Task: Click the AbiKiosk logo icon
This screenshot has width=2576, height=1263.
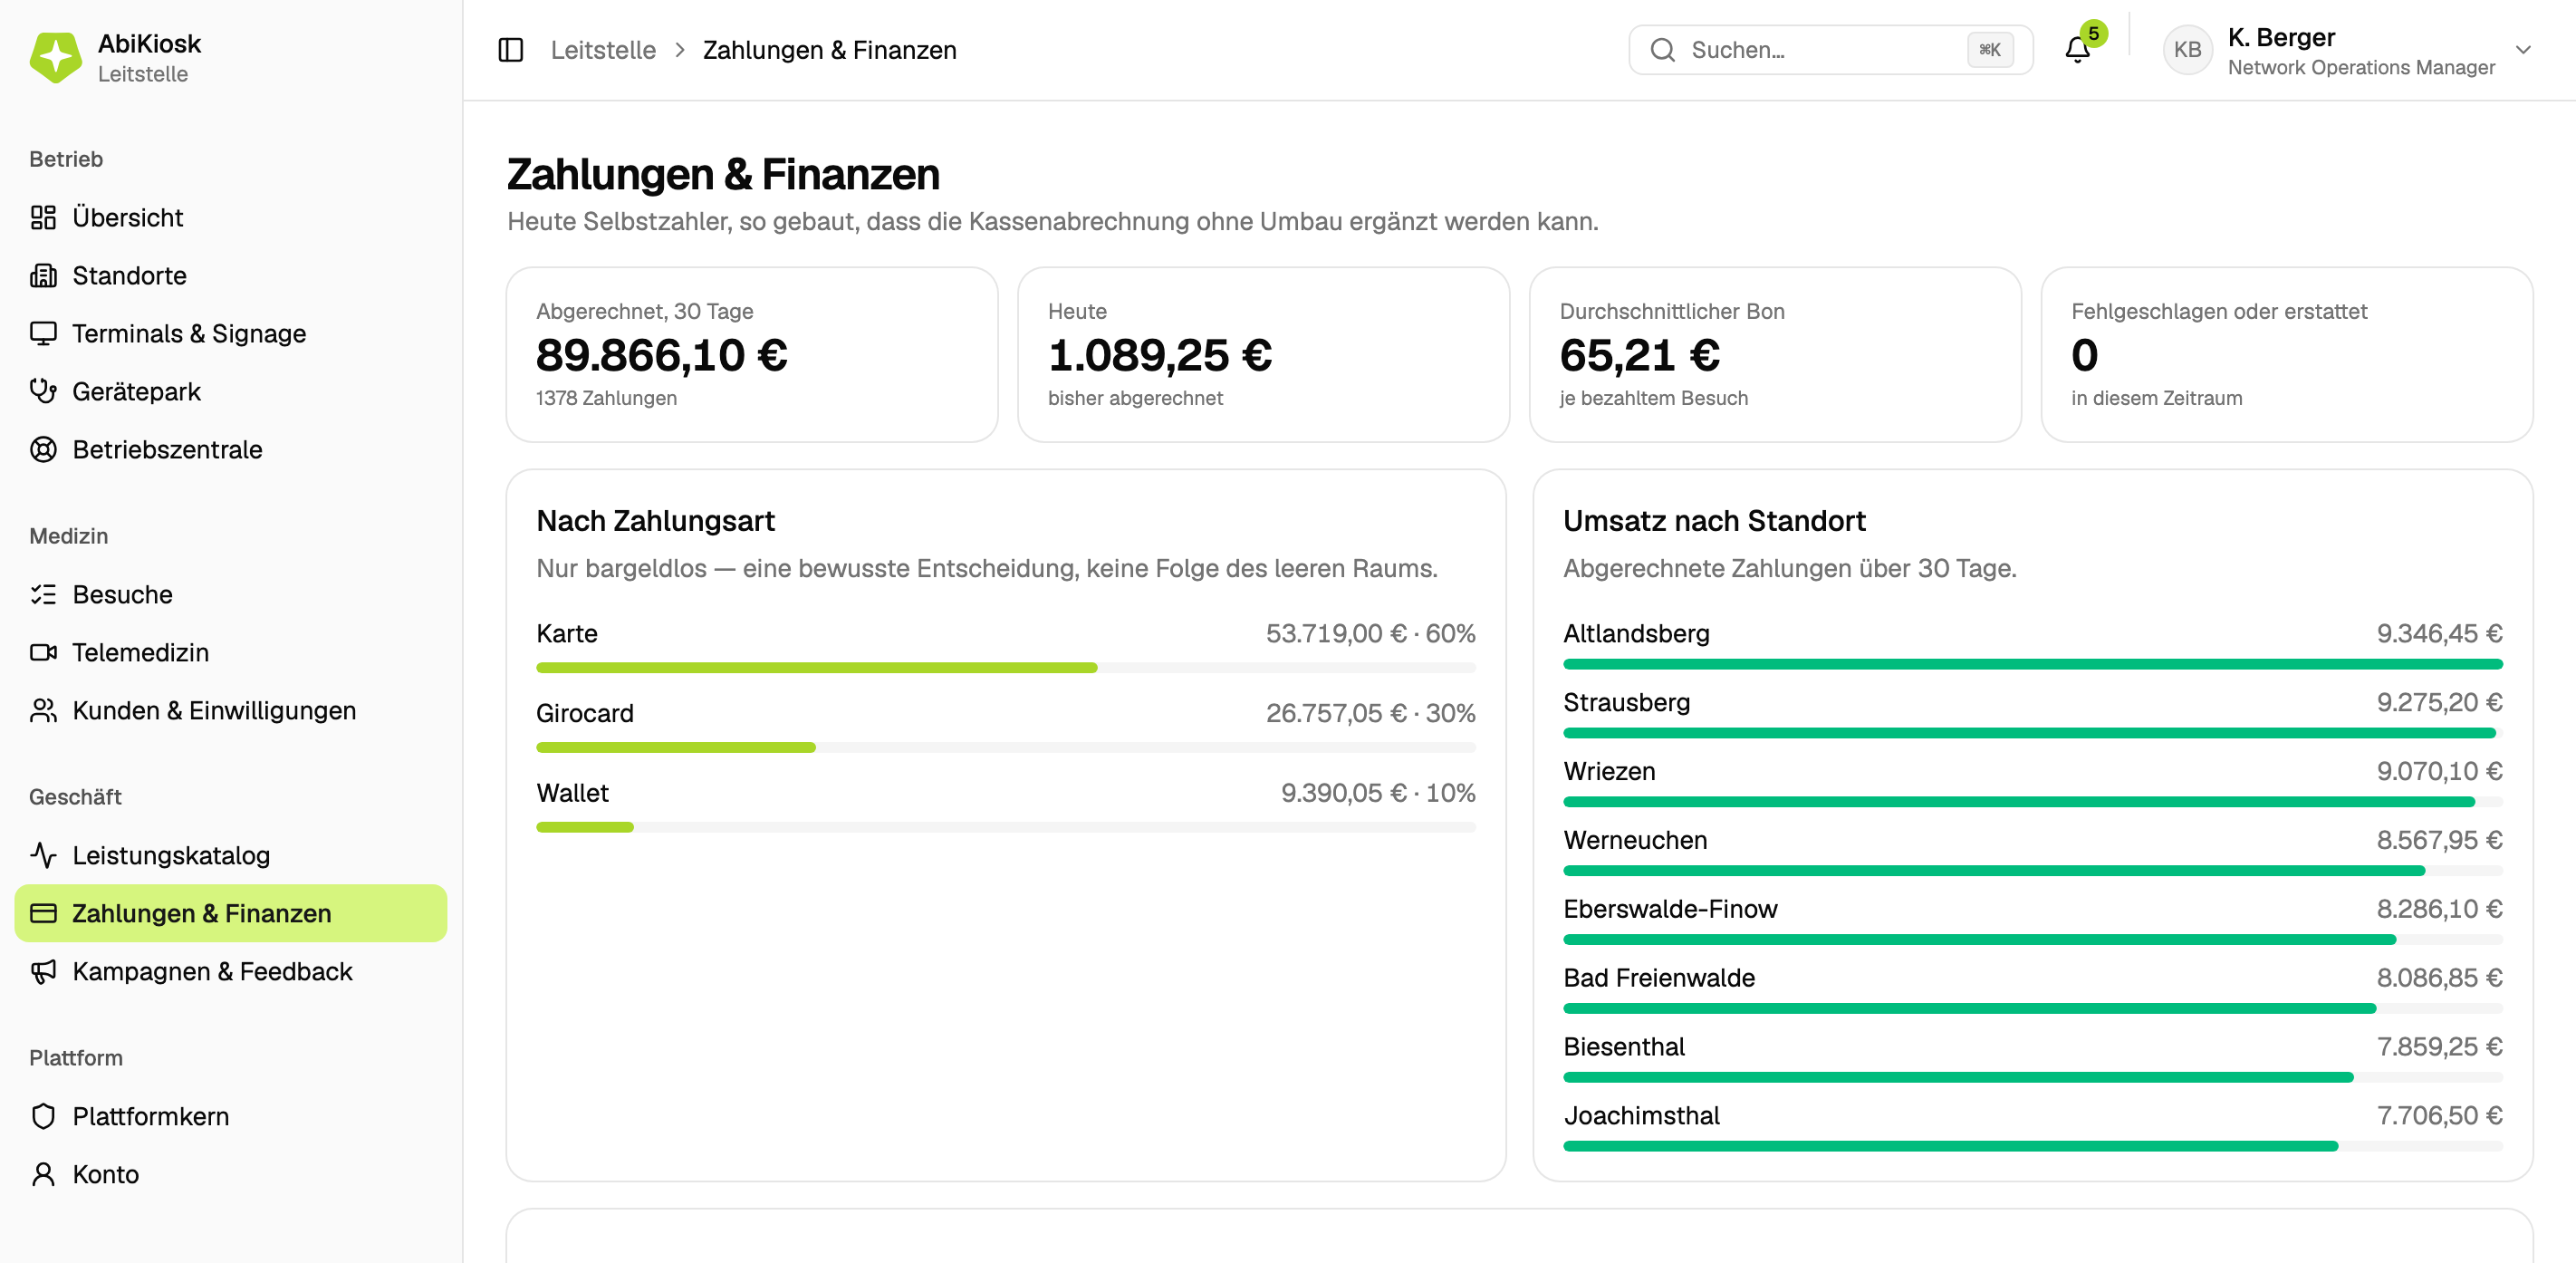Action: coord(56,57)
